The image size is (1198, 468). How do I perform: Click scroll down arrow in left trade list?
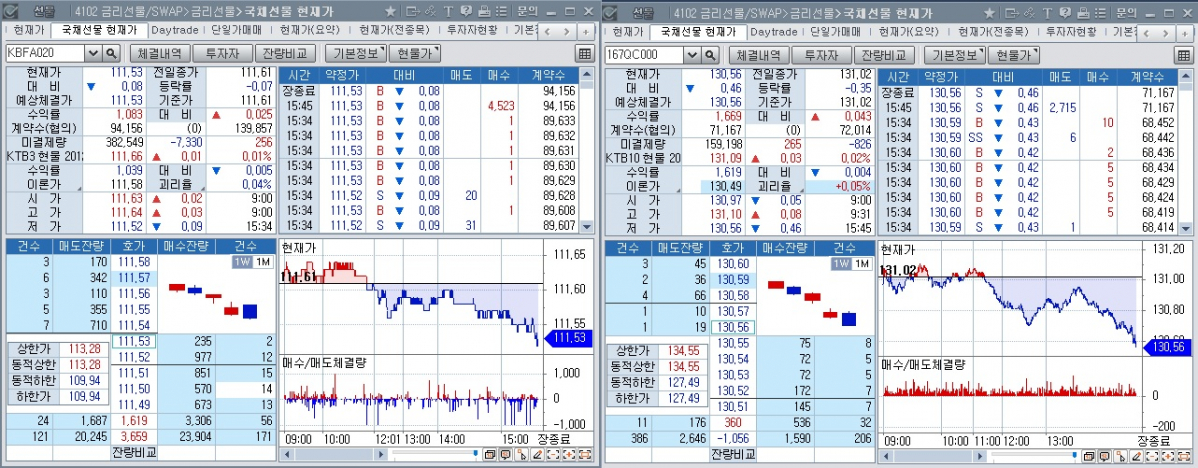click(x=586, y=227)
